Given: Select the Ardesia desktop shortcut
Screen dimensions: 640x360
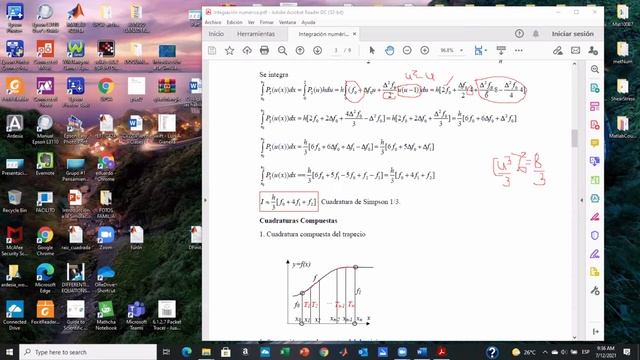Looking at the screenshot, I should (x=15, y=127).
